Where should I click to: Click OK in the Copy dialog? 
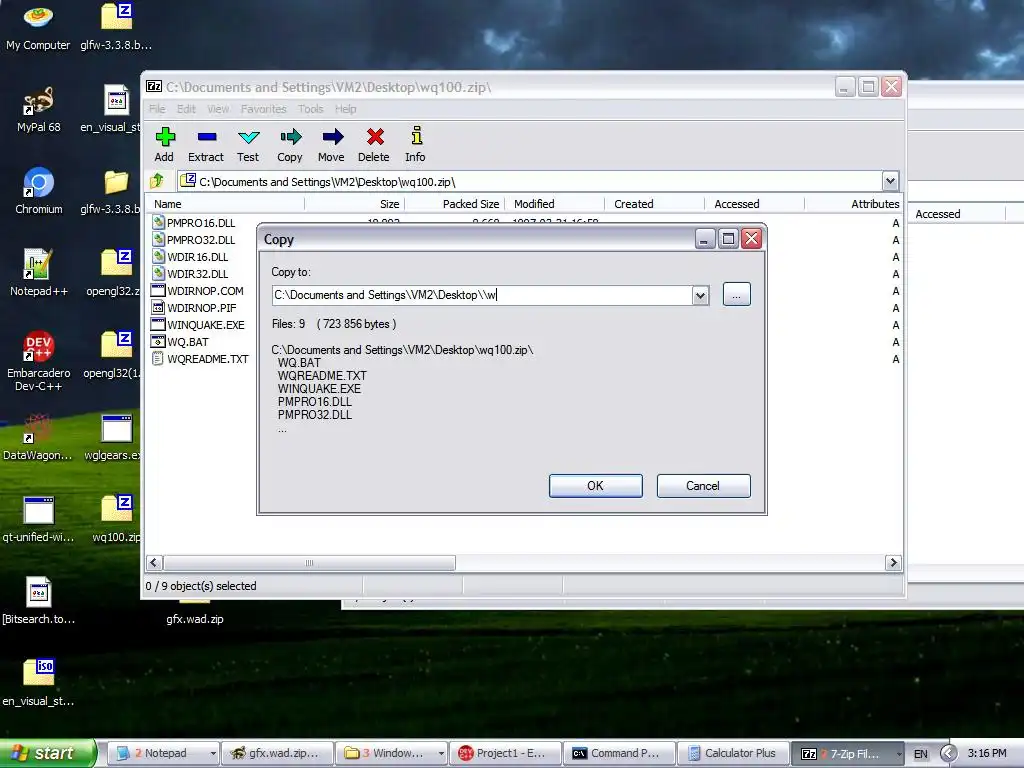coord(596,486)
